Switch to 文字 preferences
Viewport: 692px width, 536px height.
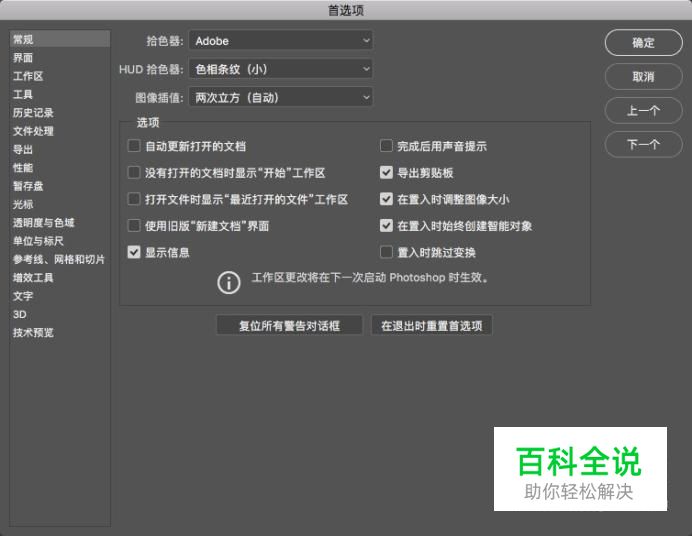pos(60,296)
